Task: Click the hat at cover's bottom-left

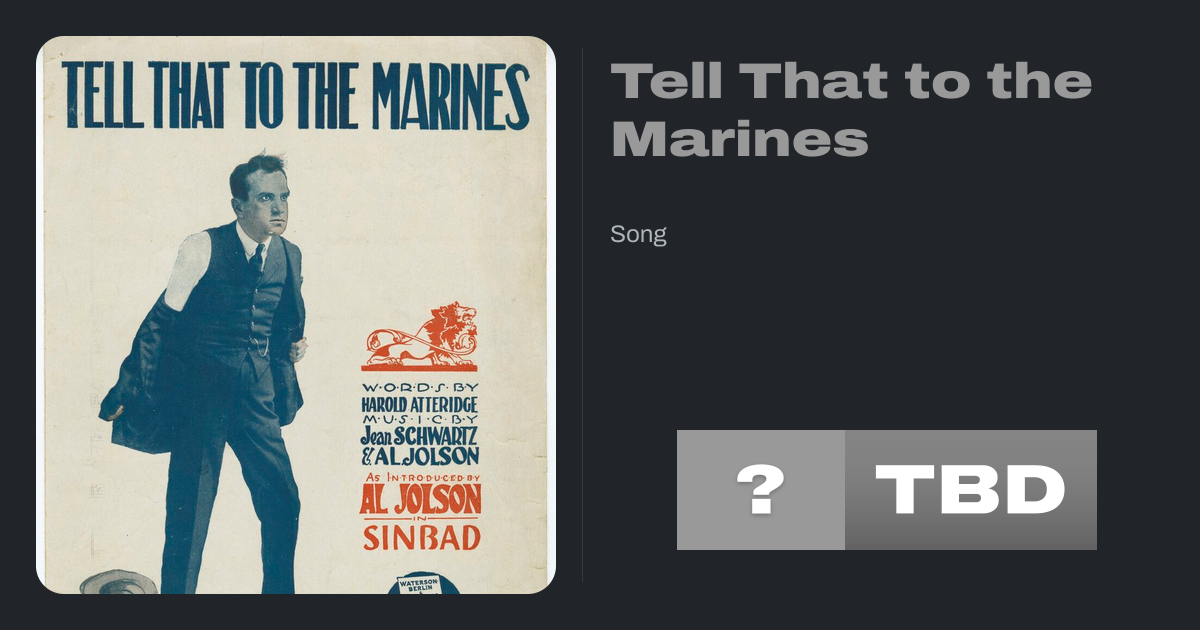Action: tap(118, 581)
